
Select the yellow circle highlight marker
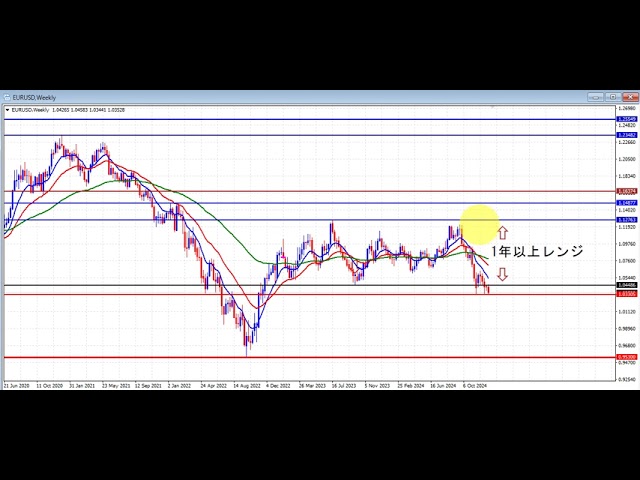point(481,226)
